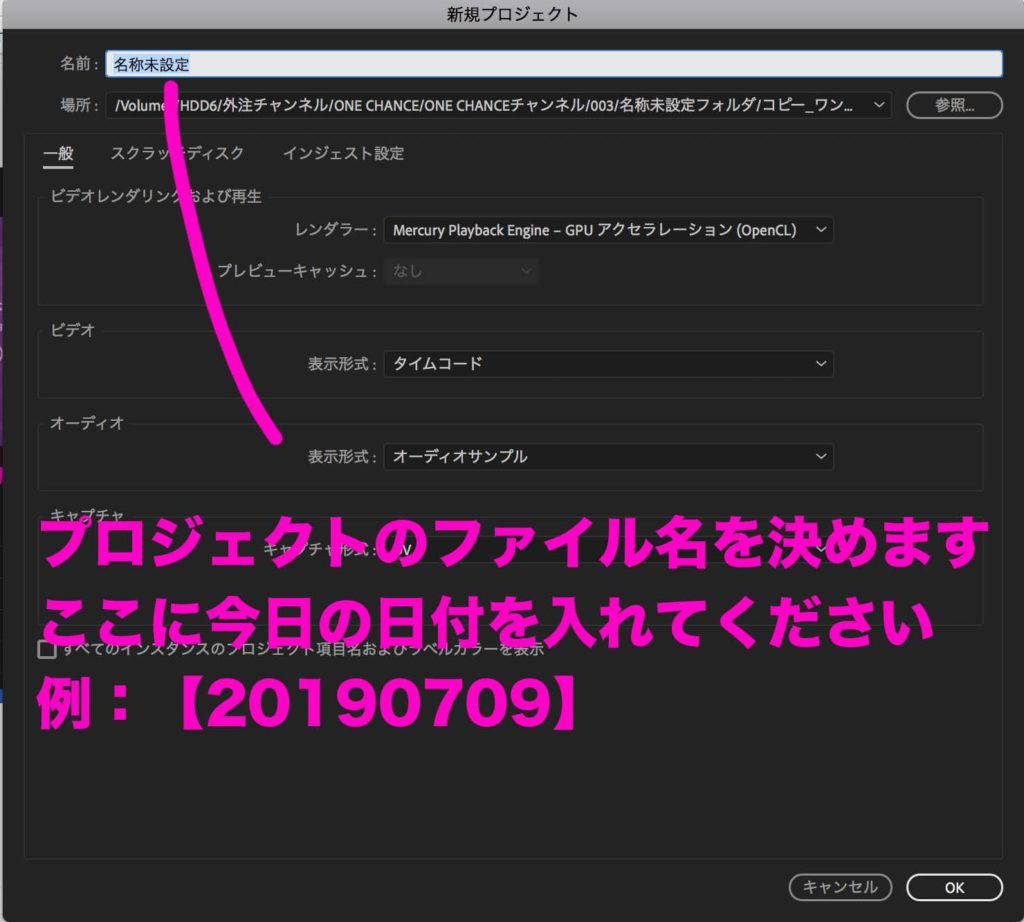Screen dimensions: 1024x922
Task: Click the ビデオレンダリングおよび再生 section heading
Action: coord(156,196)
